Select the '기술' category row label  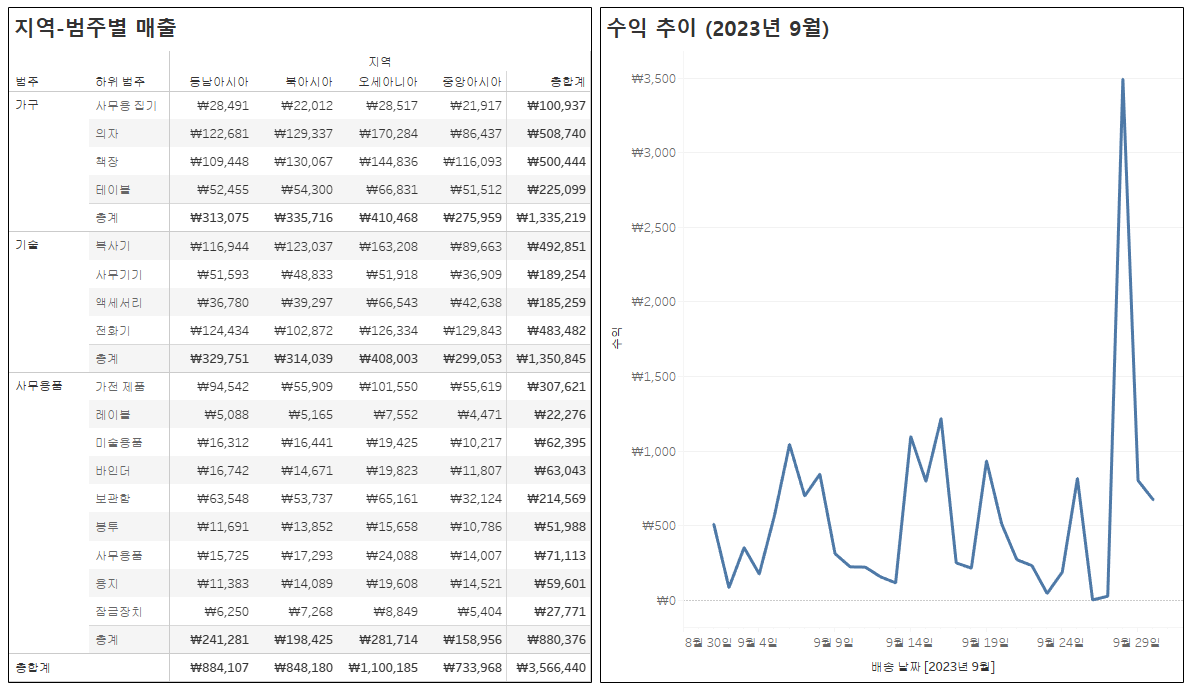click(27, 245)
